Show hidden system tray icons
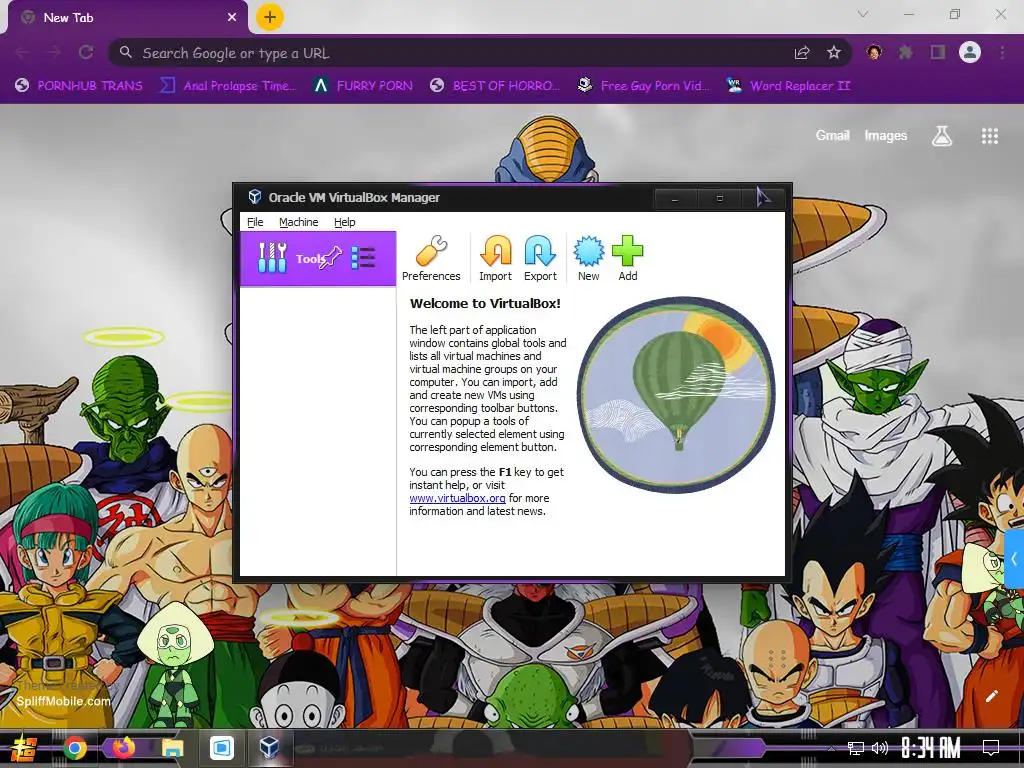The width and height of the screenshot is (1024, 768). tap(831, 748)
